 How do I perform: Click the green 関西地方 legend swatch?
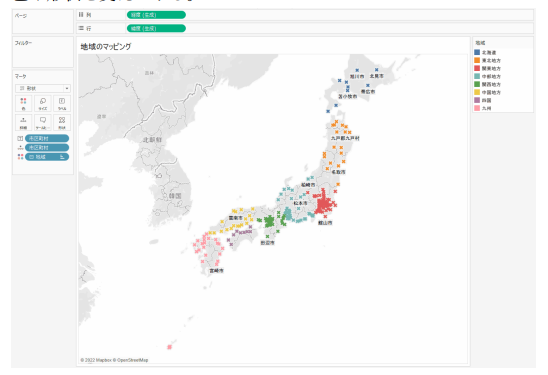pyautogui.click(x=477, y=84)
